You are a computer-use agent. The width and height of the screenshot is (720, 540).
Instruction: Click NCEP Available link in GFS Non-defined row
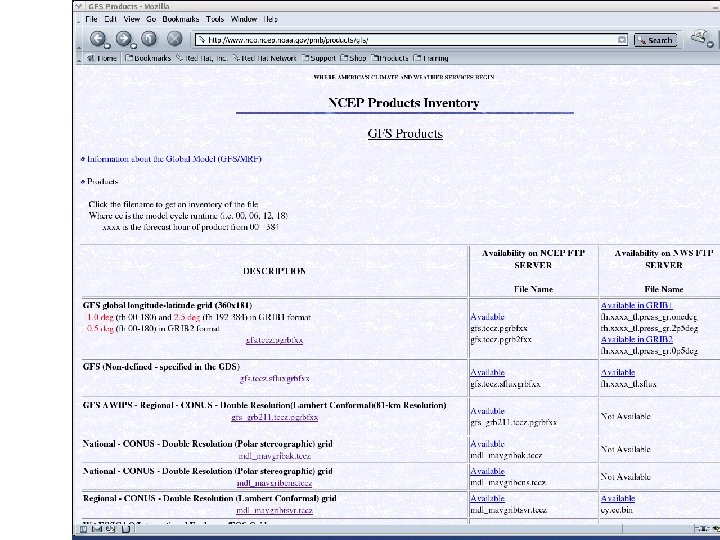click(487, 372)
